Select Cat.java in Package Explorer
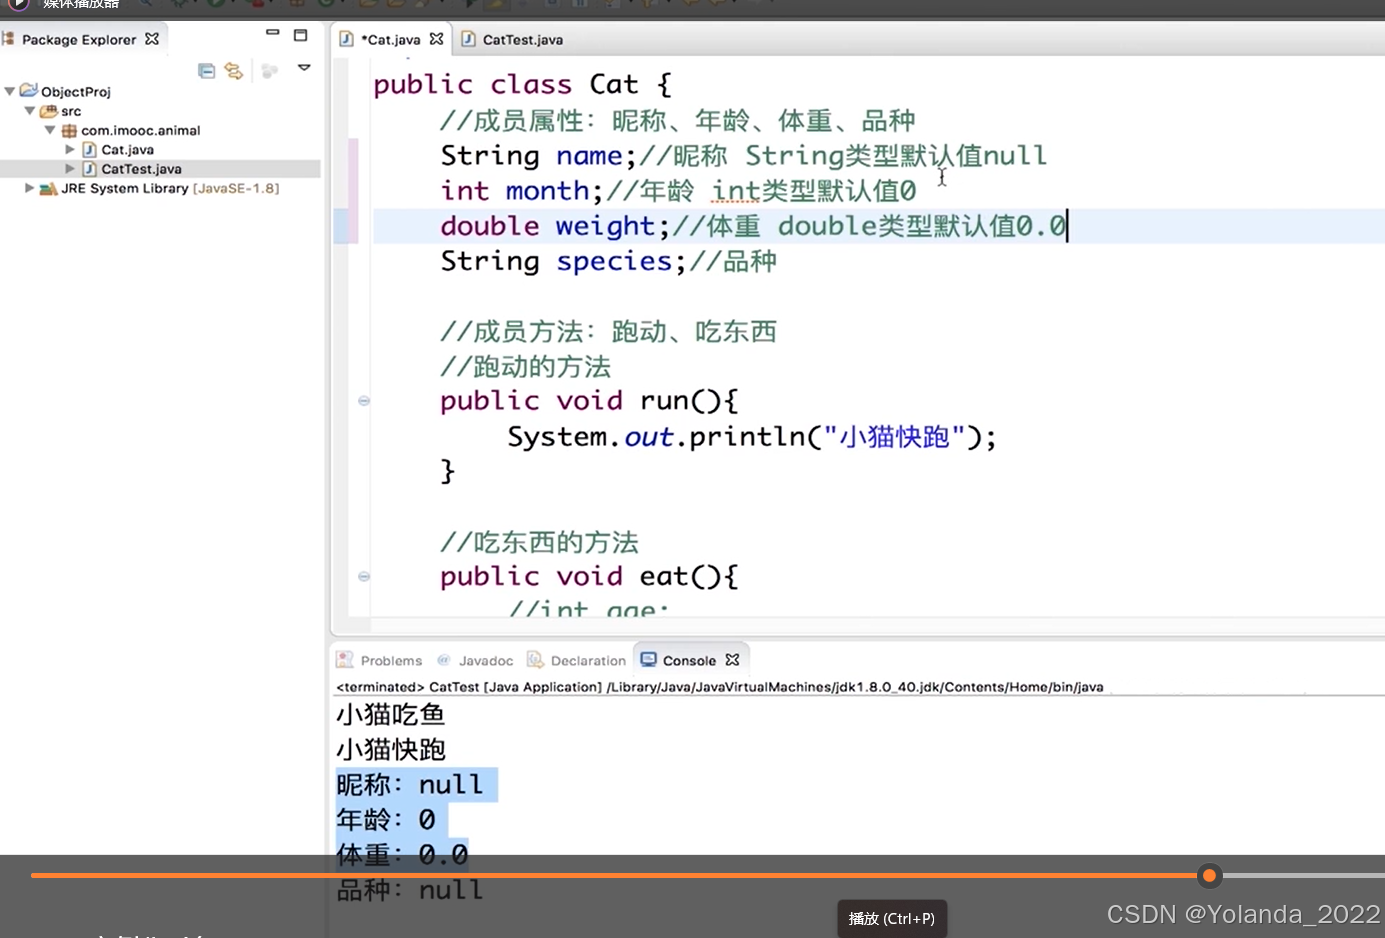The width and height of the screenshot is (1385, 938). (x=128, y=149)
